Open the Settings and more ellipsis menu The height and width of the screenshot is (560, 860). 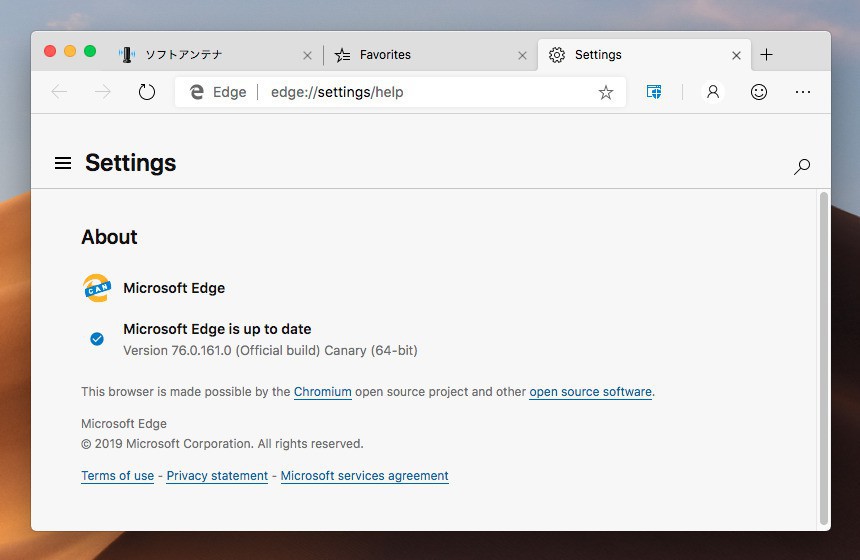pos(802,92)
